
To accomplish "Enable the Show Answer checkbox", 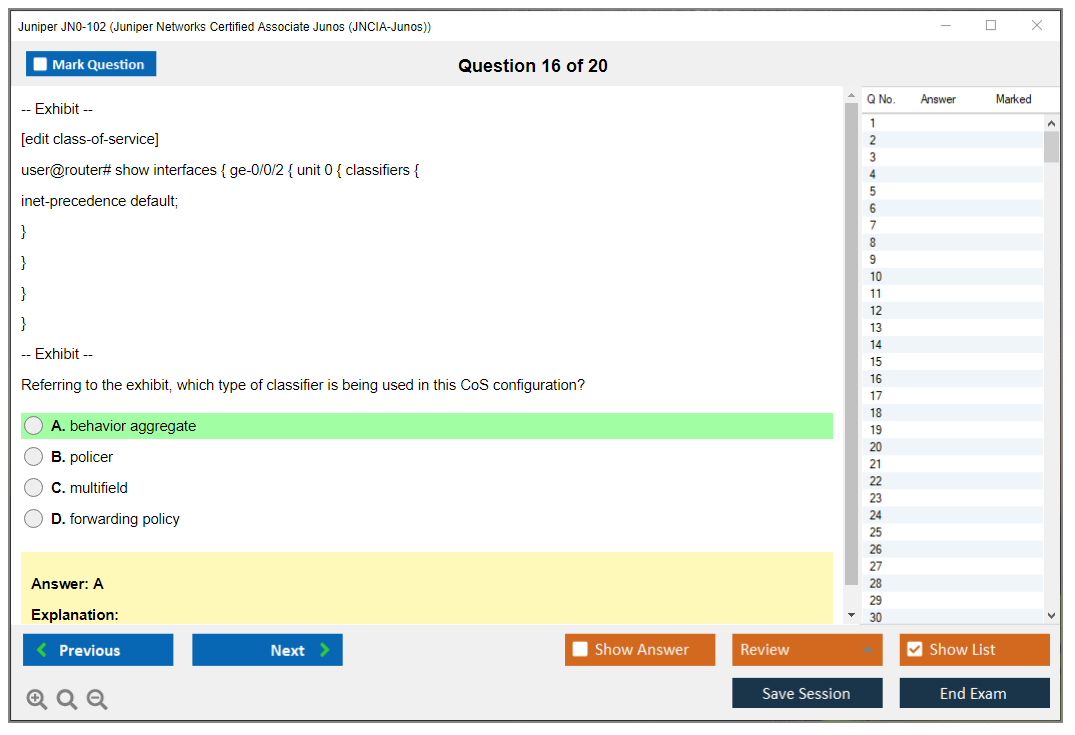I will point(580,650).
